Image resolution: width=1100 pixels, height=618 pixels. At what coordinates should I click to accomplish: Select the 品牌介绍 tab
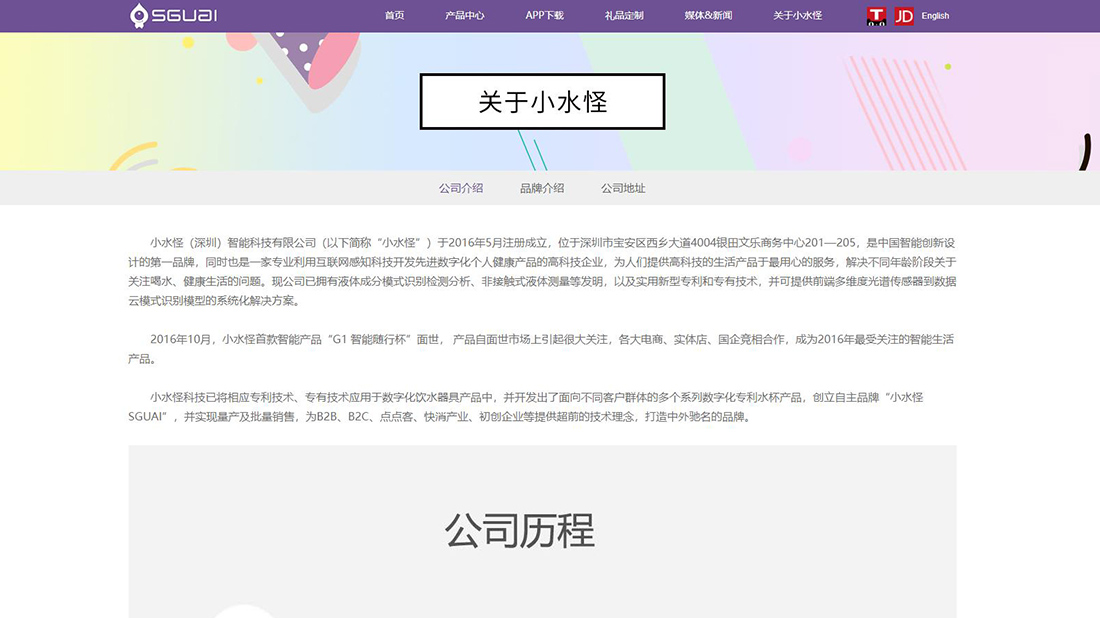tap(541, 187)
